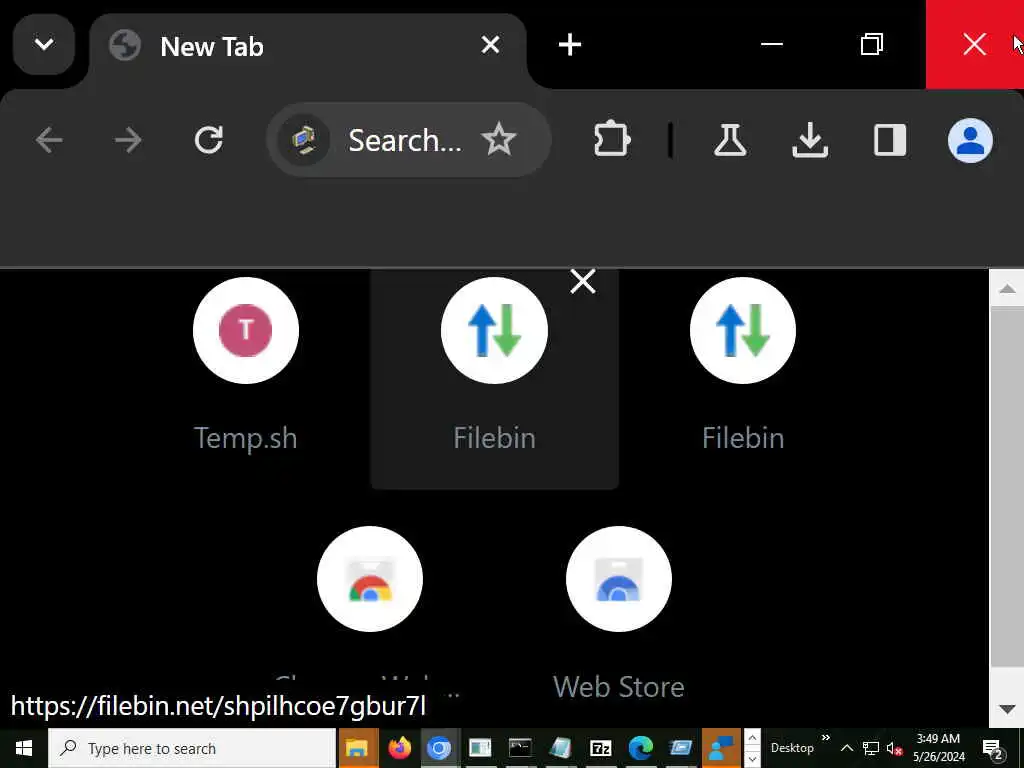This screenshot has width=1024, height=768.
Task: Go forward using the forward arrow
Action: (128, 140)
